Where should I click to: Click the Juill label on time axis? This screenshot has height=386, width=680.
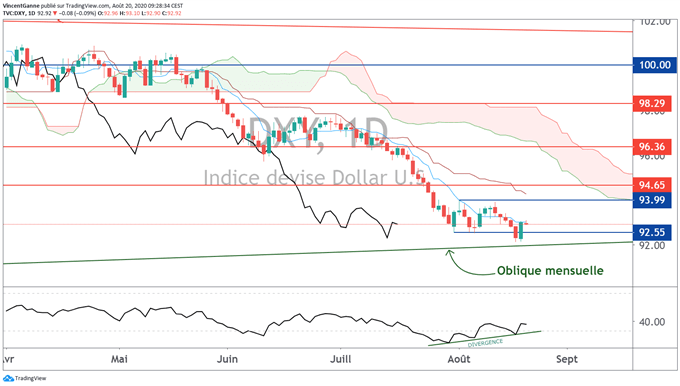point(340,359)
